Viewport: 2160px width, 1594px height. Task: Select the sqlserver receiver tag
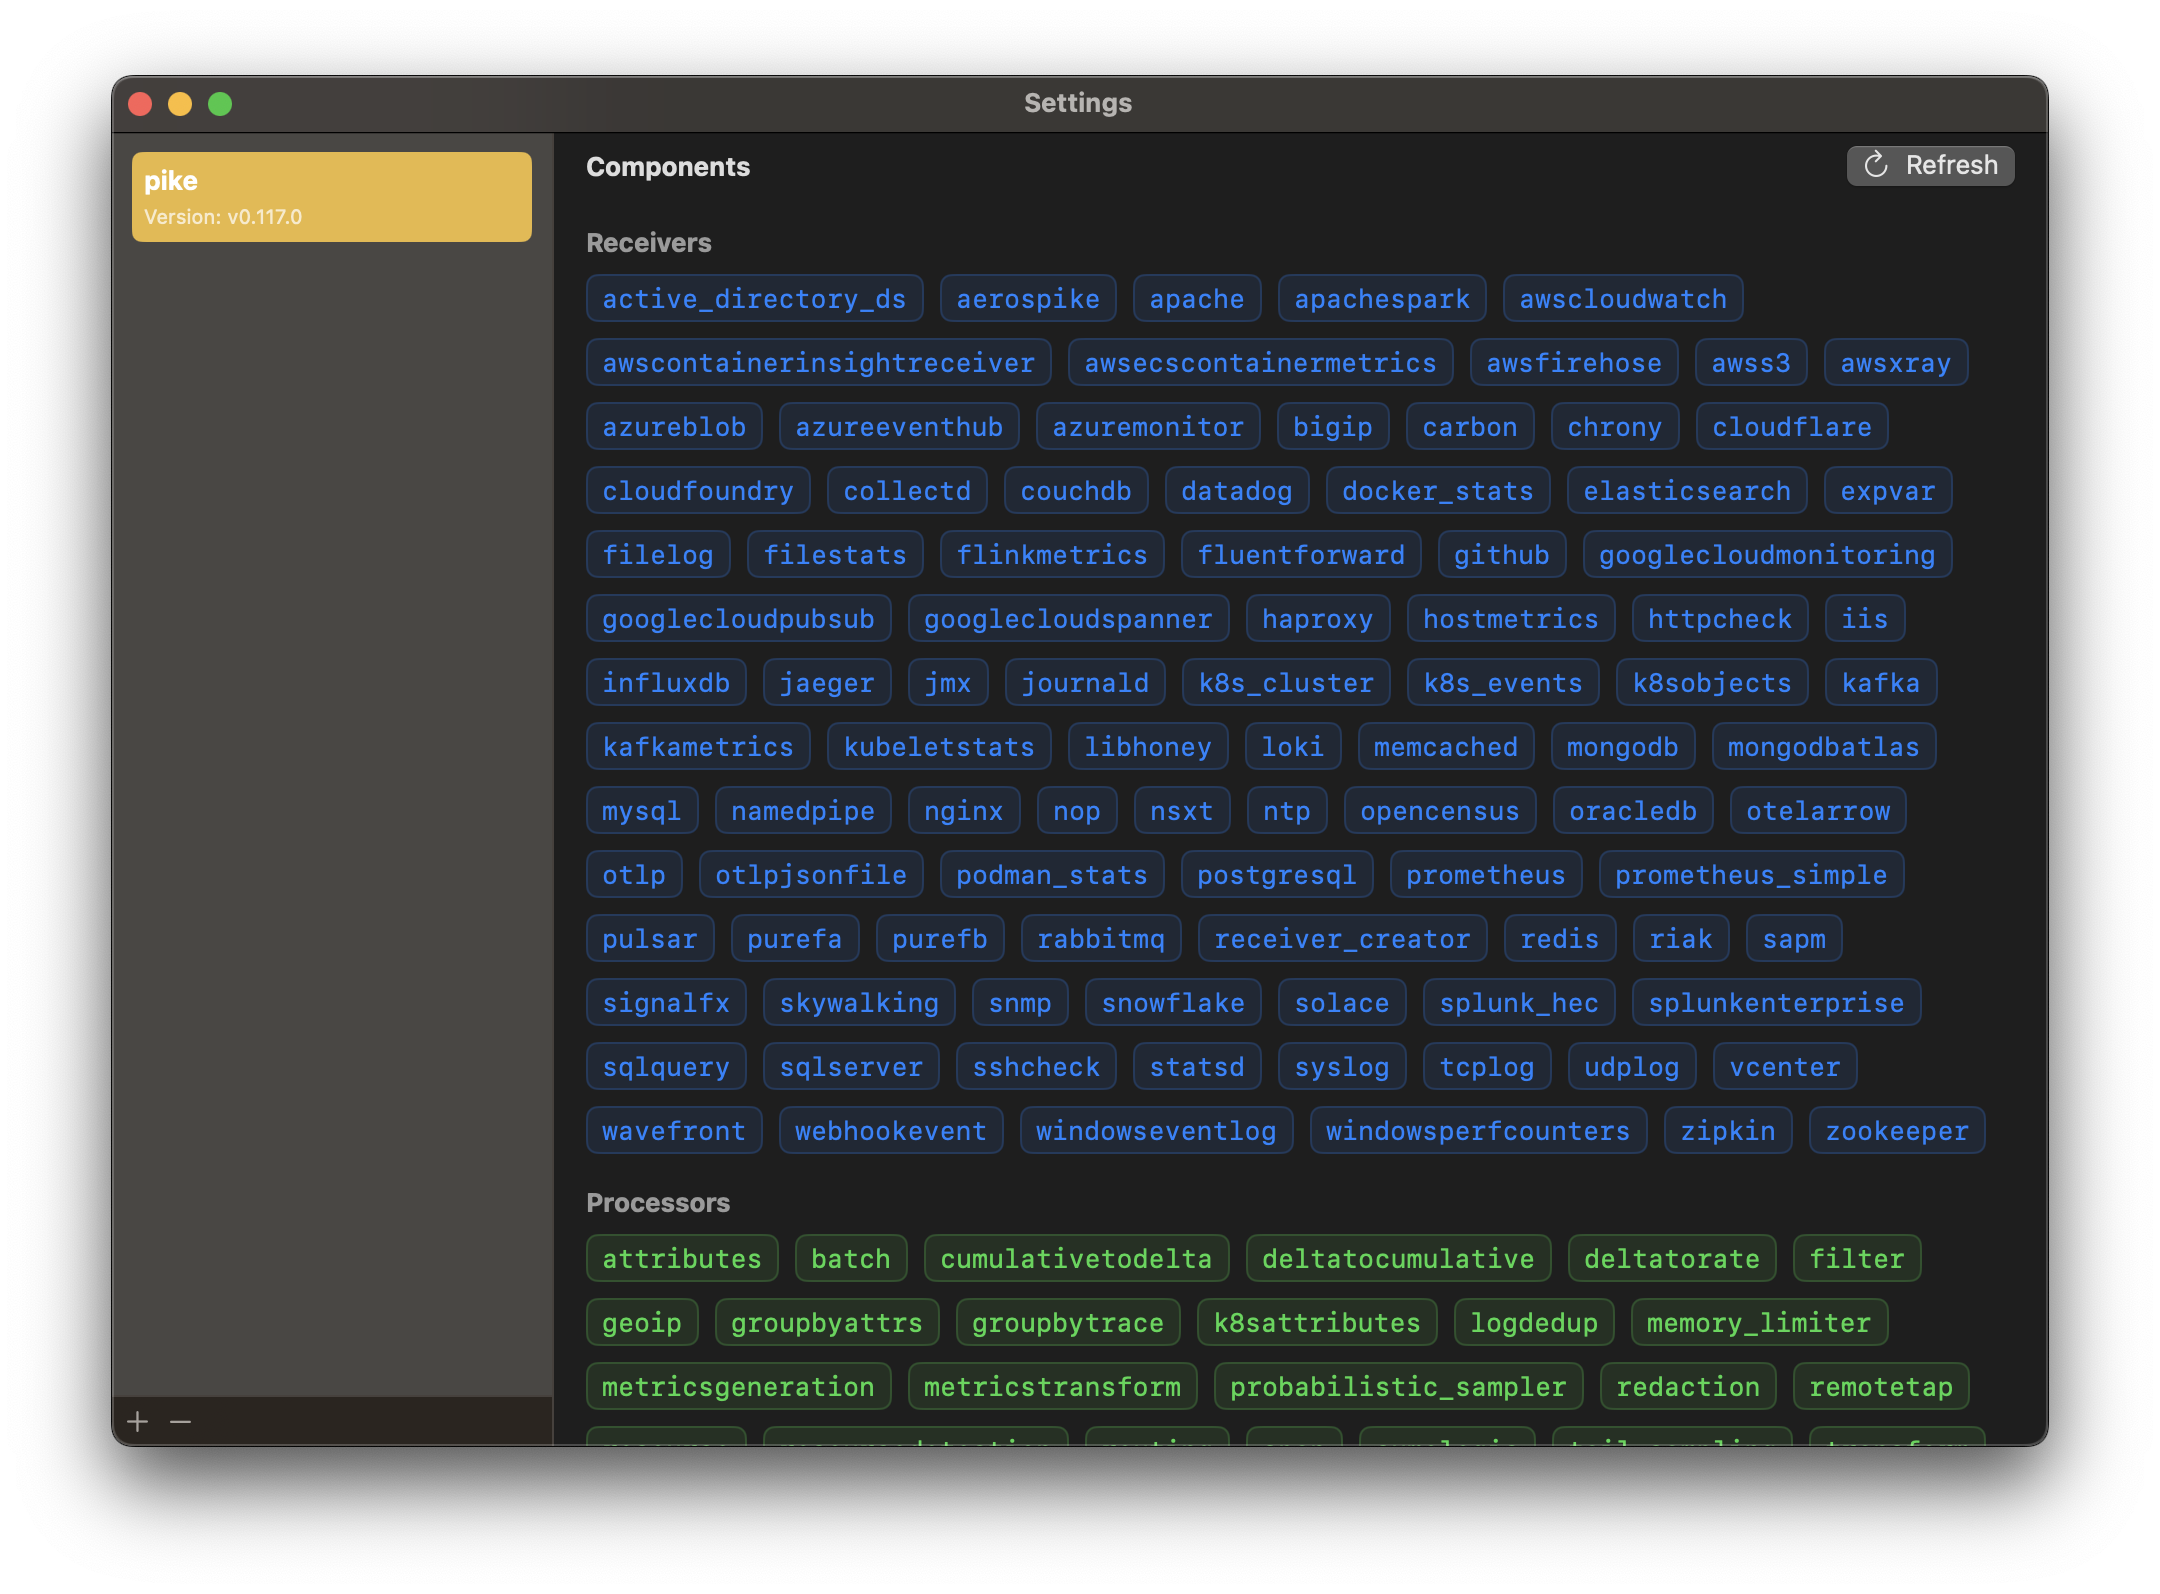(851, 1067)
